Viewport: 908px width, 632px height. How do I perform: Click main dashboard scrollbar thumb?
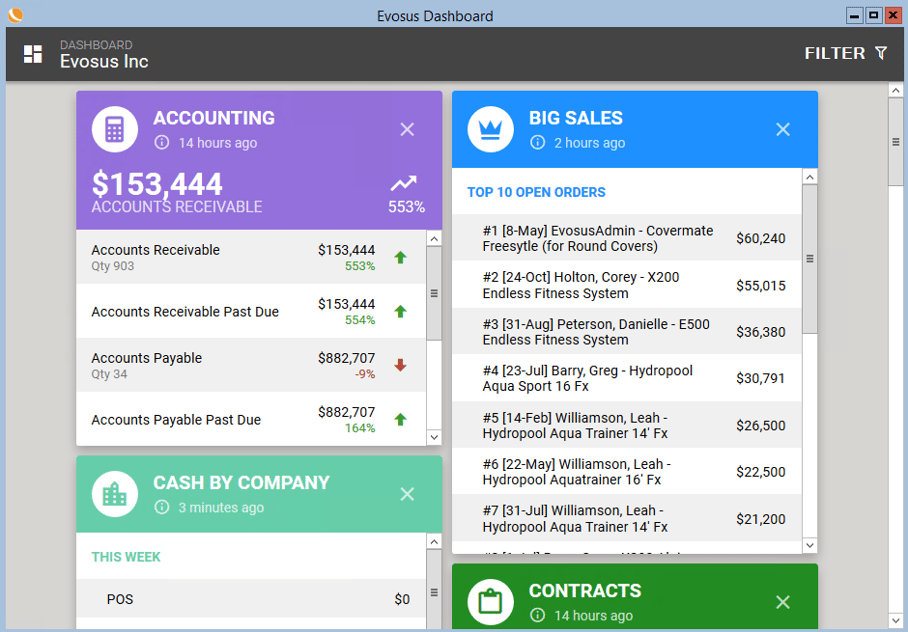point(896,143)
